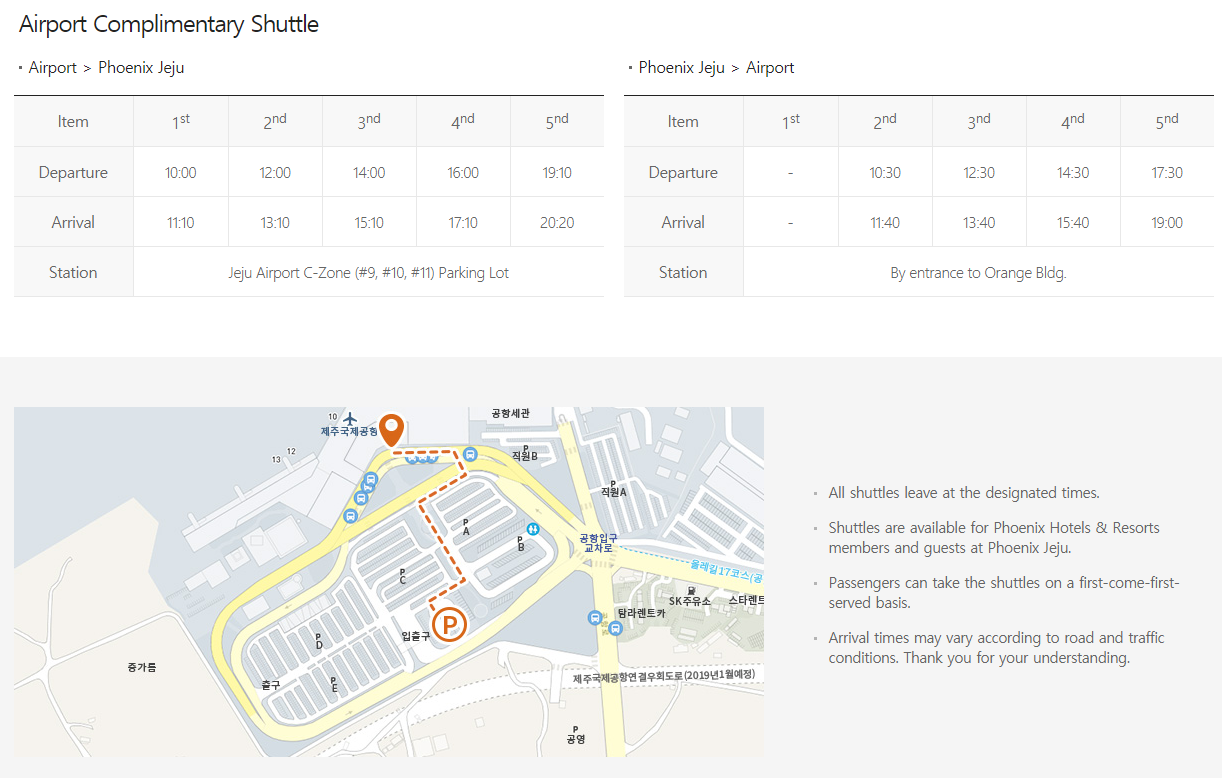1222x778 pixels.
Task: Click the 19:00 arrival time cell
Action: tap(1167, 223)
